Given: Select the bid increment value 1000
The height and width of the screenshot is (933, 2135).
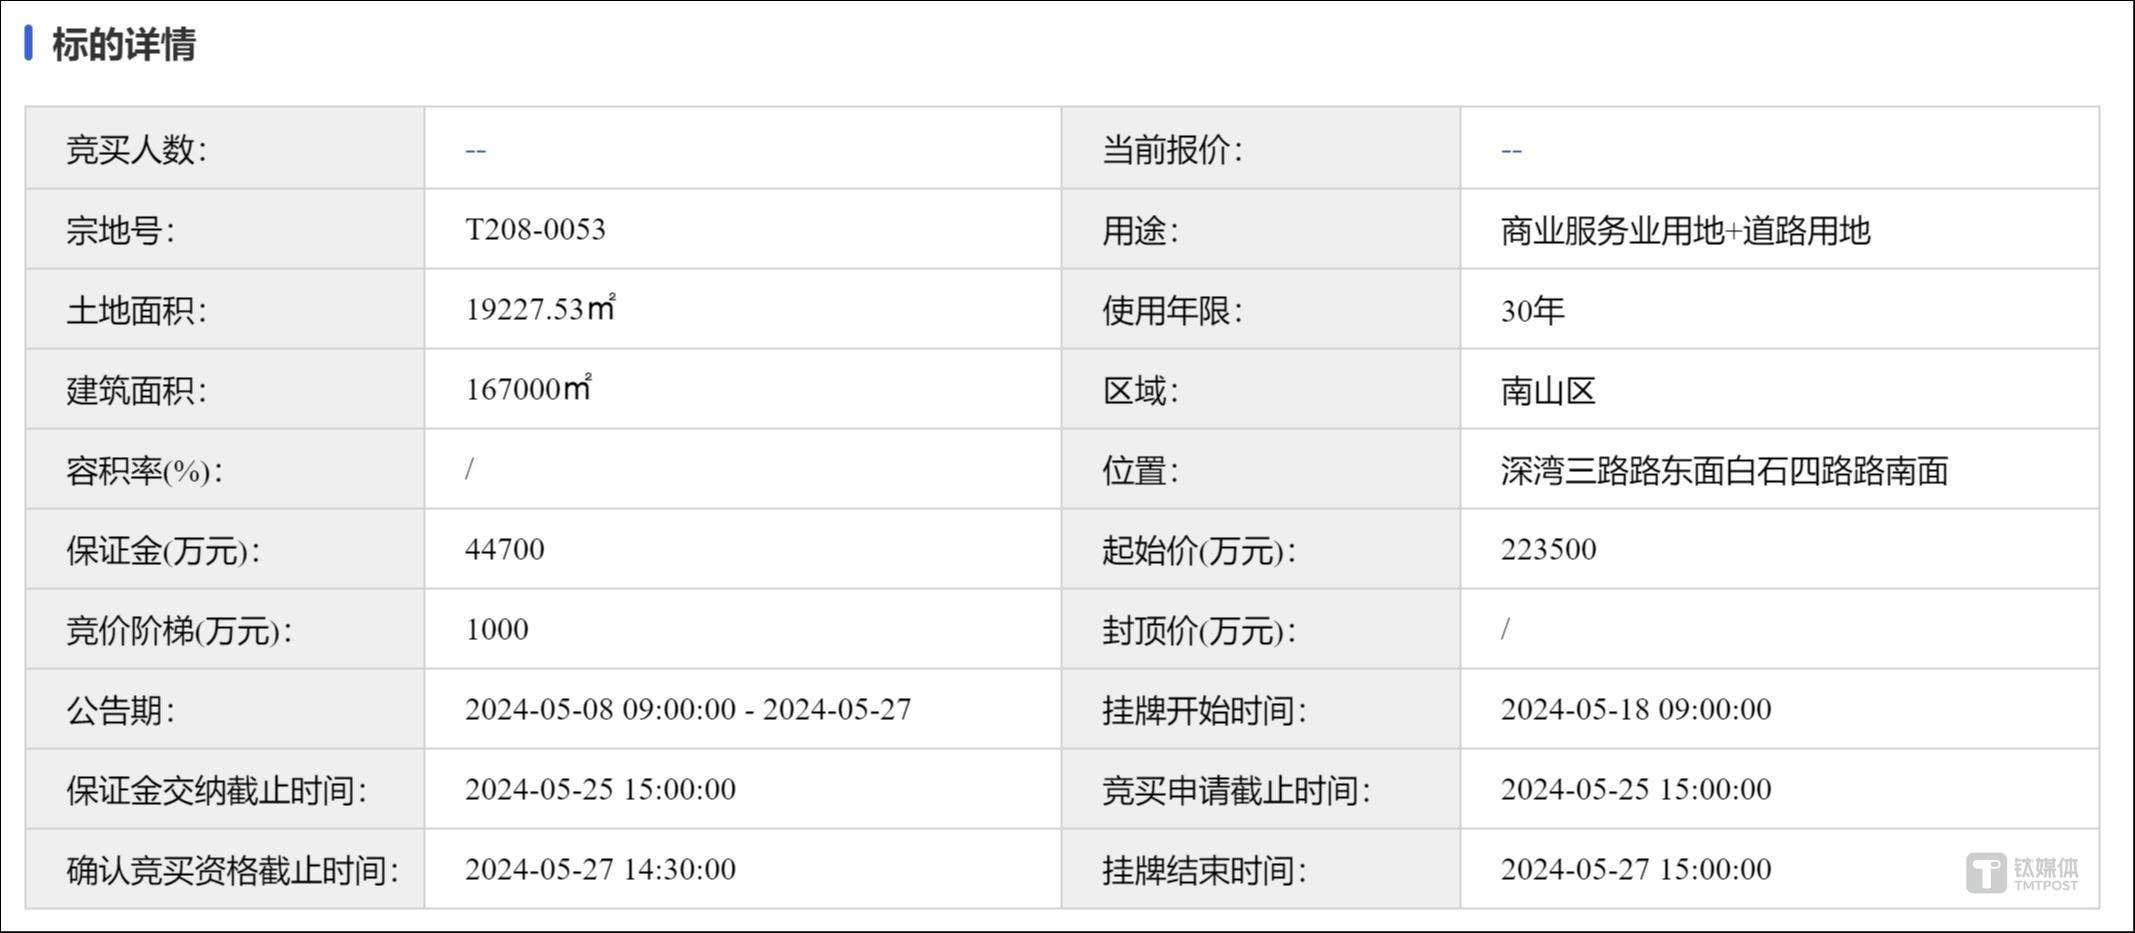Looking at the screenshot, I should (x=497, y=629).
